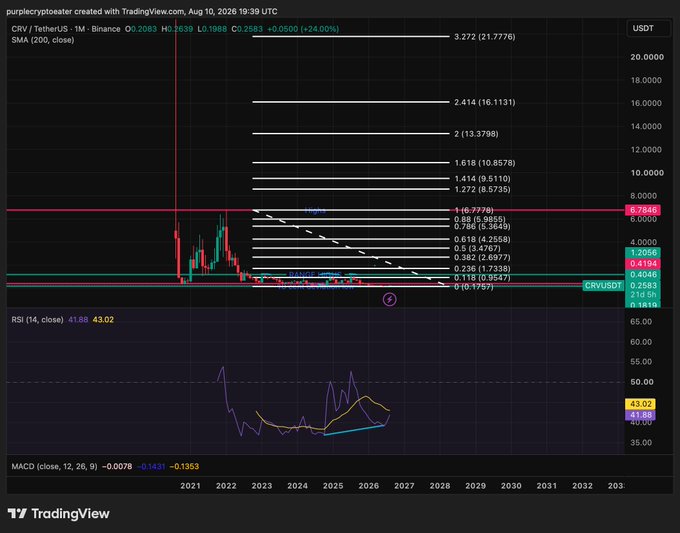Click the red 6.7846 price label

coord(643,210)
